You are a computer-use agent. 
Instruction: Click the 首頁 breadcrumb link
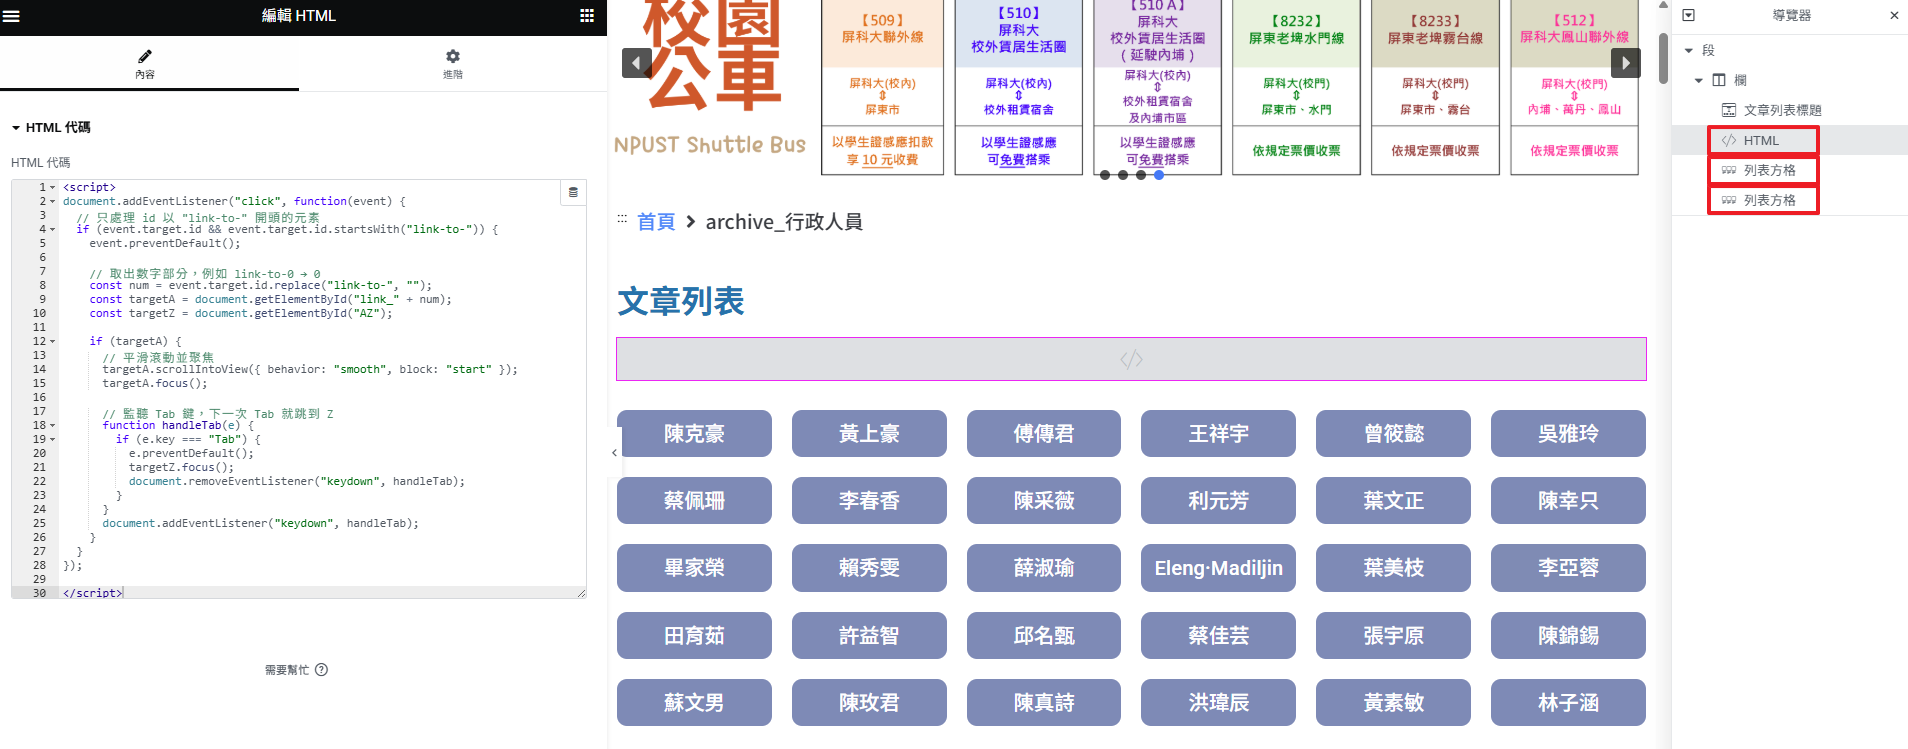[656, 222]
